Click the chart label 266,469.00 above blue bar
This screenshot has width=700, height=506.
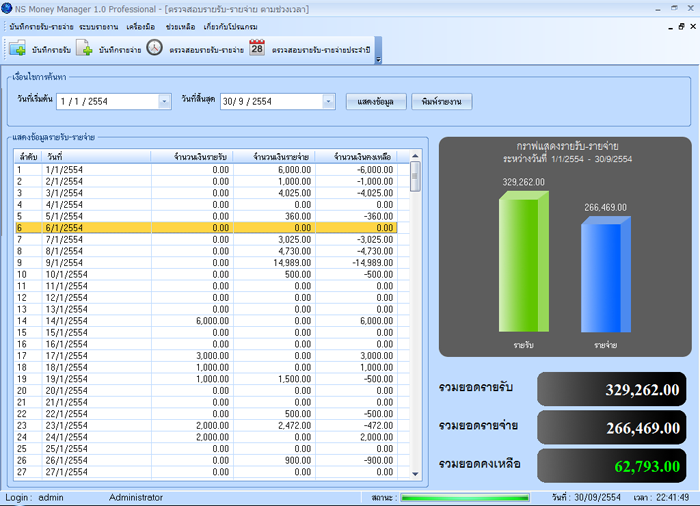605,207
